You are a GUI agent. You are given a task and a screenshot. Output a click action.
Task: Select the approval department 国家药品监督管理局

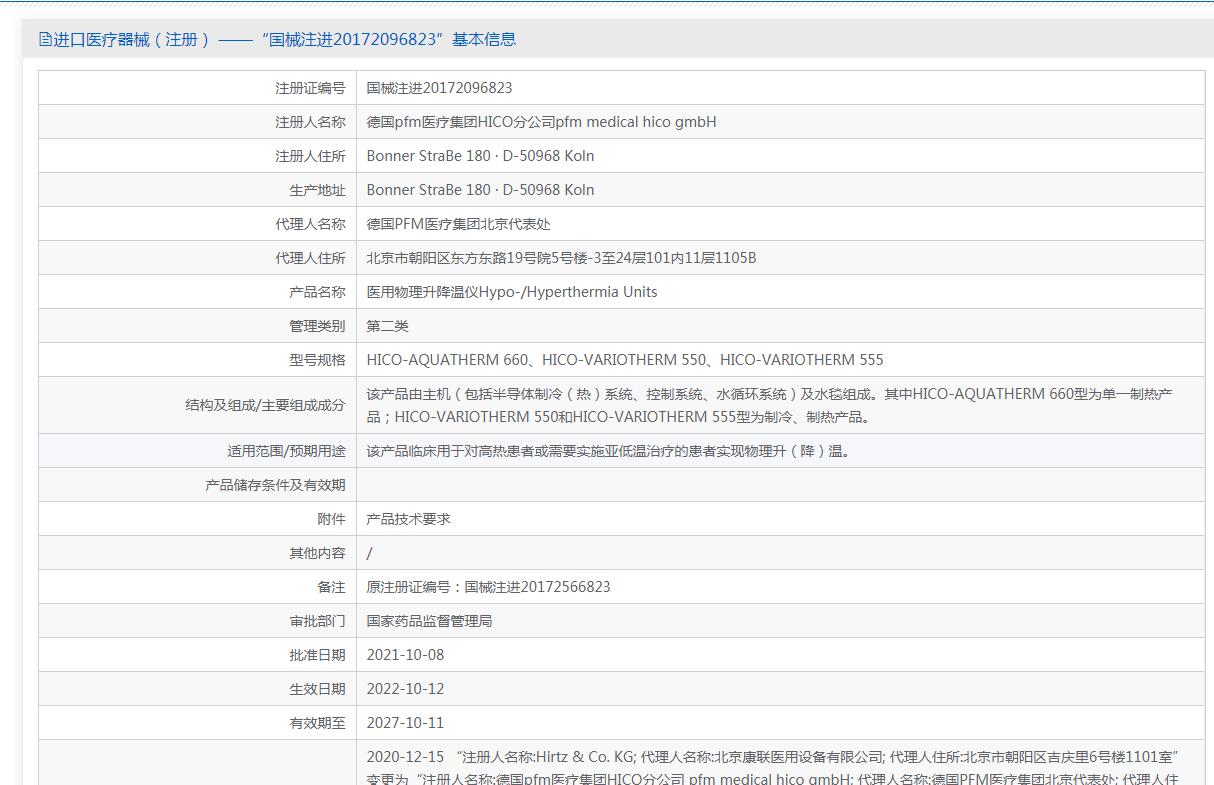tap(430, 621)
